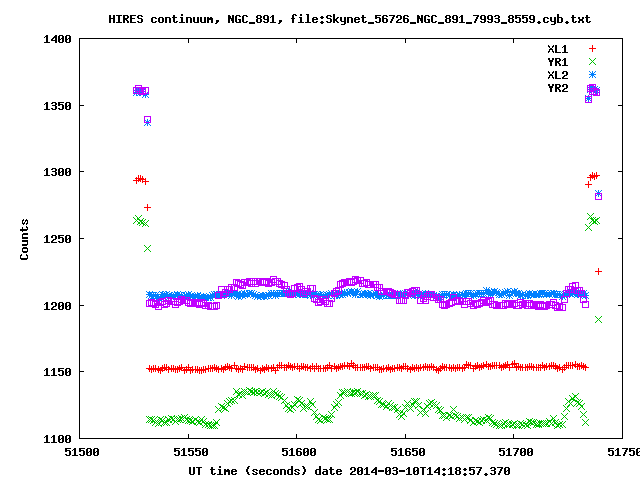The height and width of the screenshot is (480, 640).
Task: Click the 1350 y-axis tick label
Action: click(x=57, y=106)
